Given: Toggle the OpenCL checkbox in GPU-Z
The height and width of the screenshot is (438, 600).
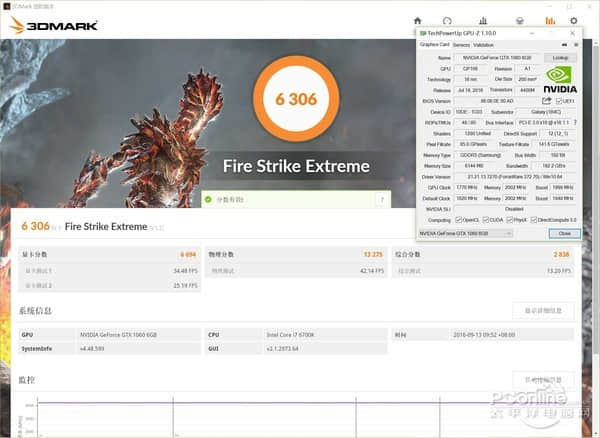Looking at the screenshot, I should pos(458,220).
